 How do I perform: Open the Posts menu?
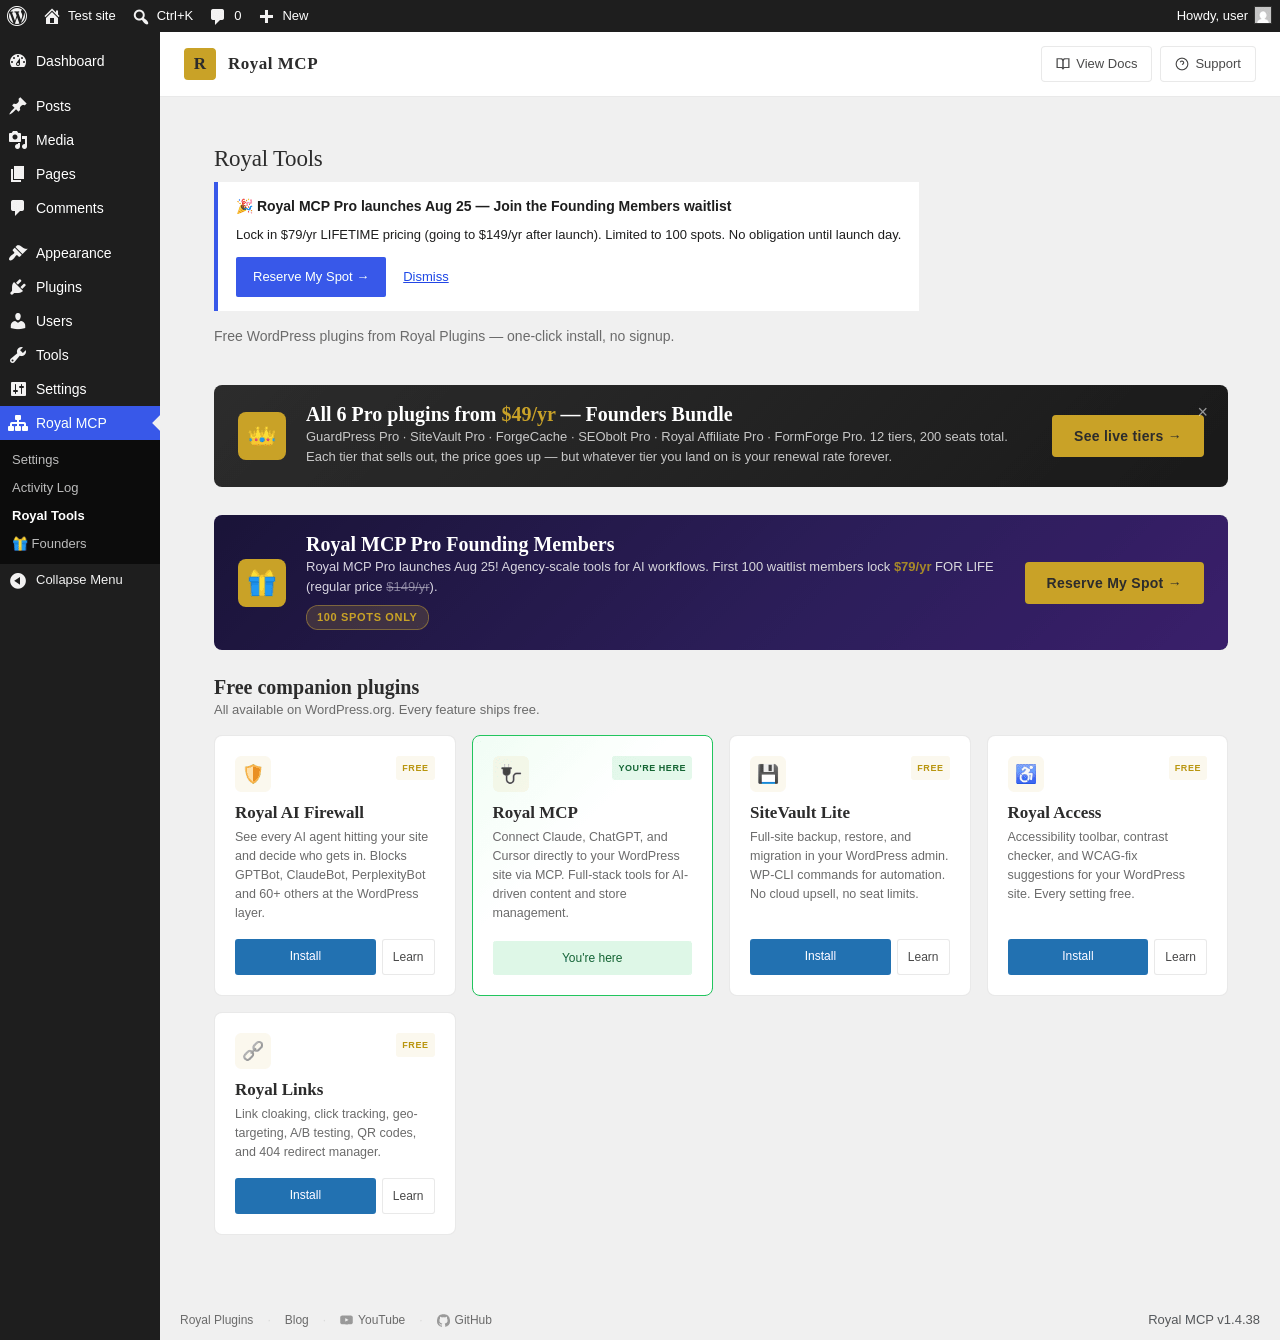[x=80, y=106]
